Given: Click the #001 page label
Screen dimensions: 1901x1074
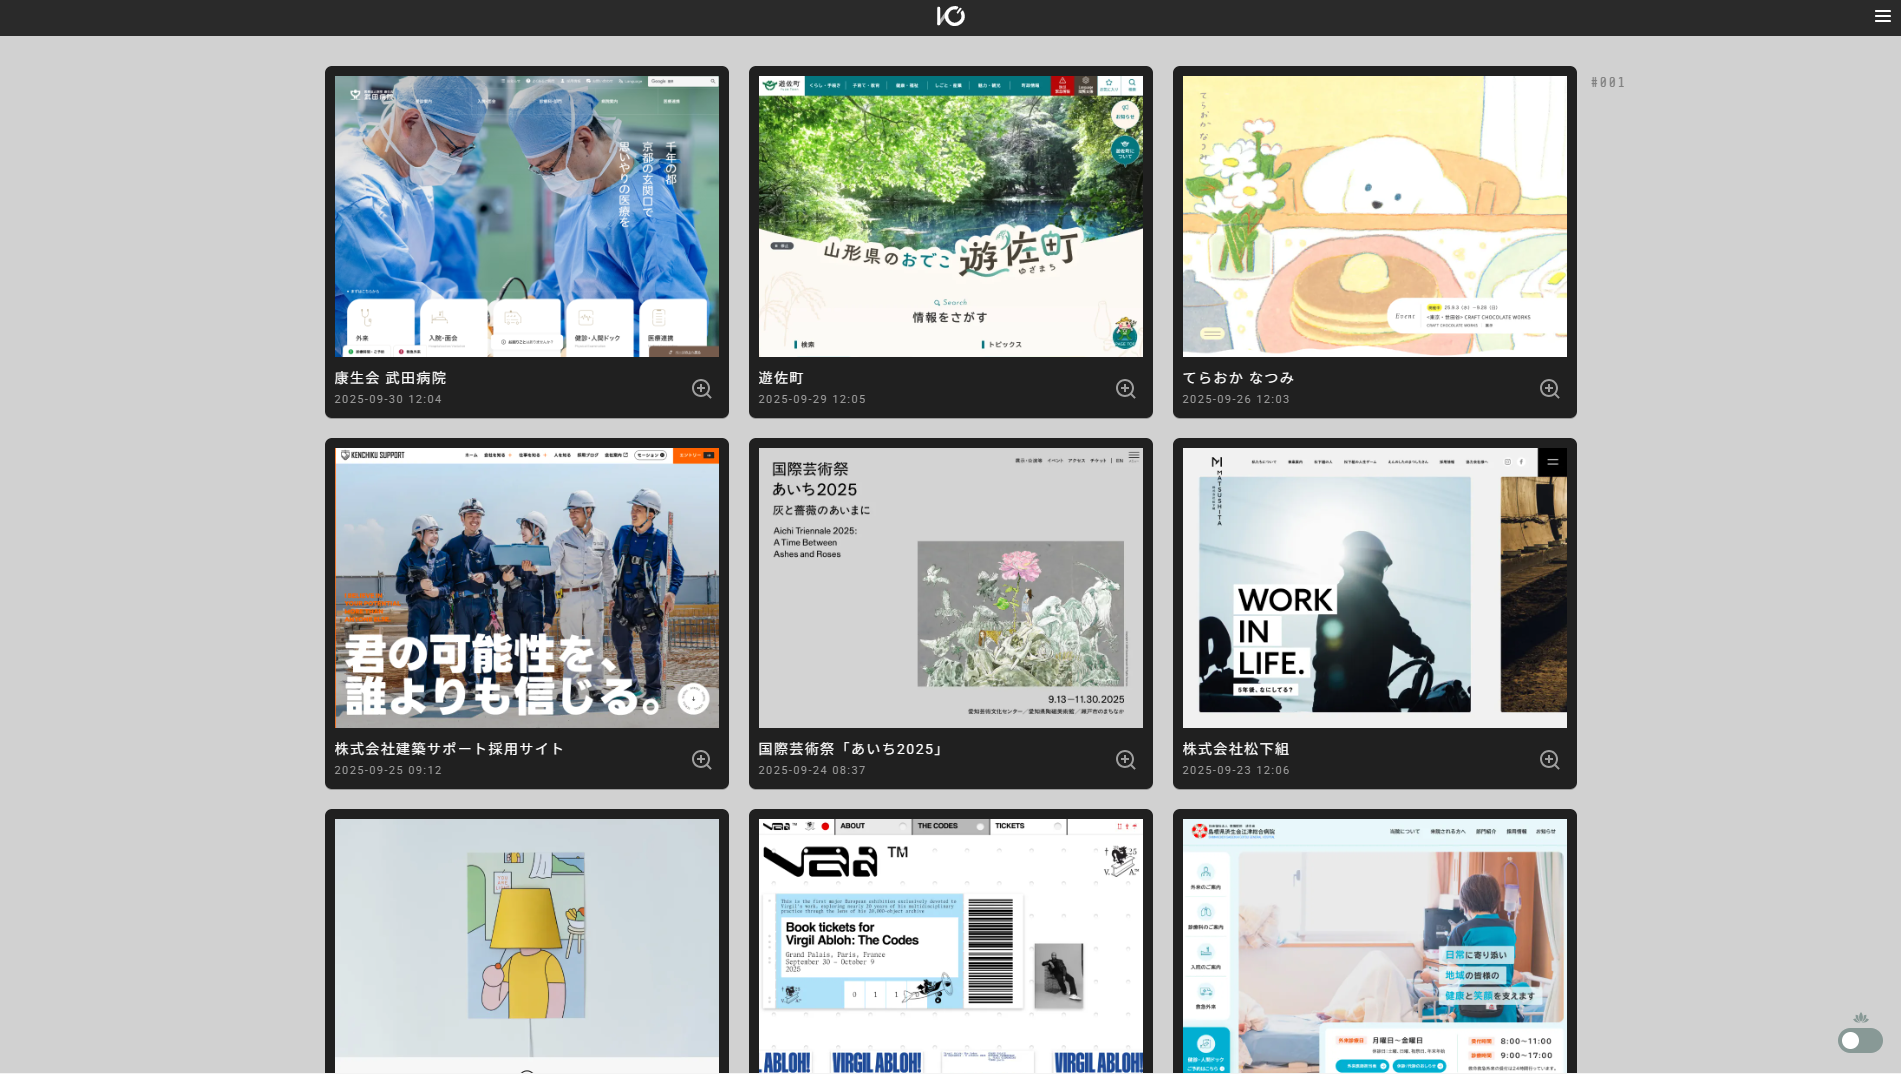Looking at the screenshot, I should [x=1608, y=83].
